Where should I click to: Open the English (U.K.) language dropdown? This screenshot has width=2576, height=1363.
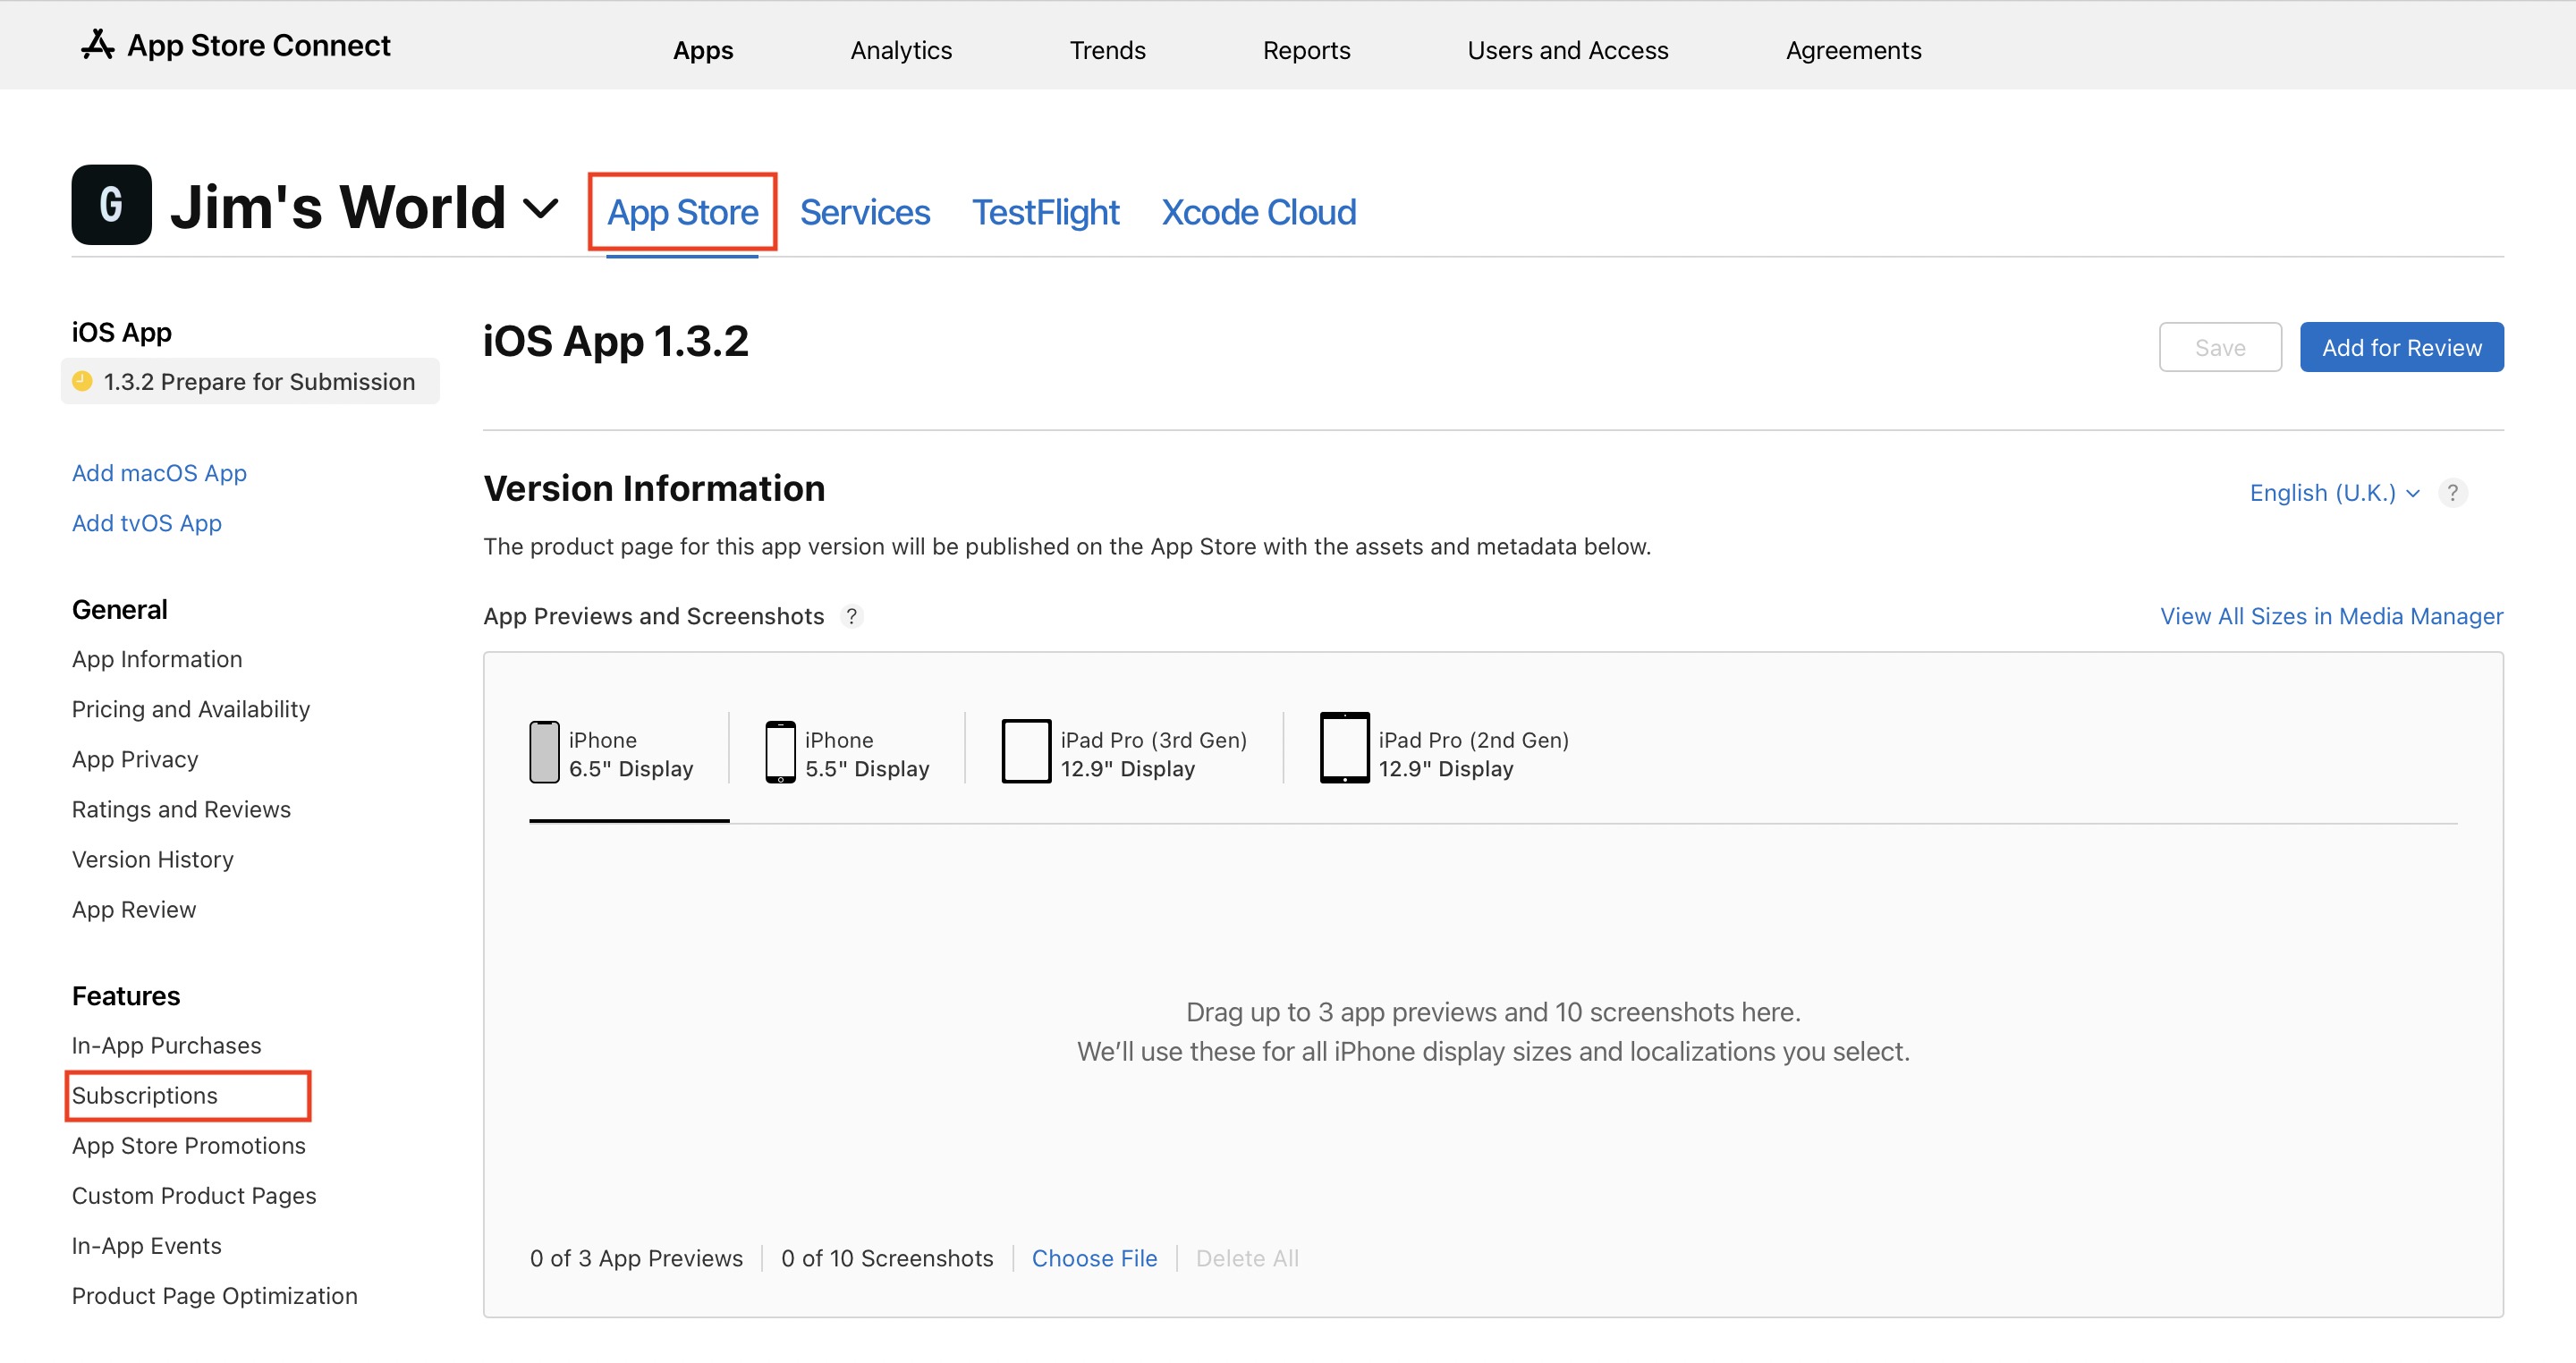(2334, 493)
